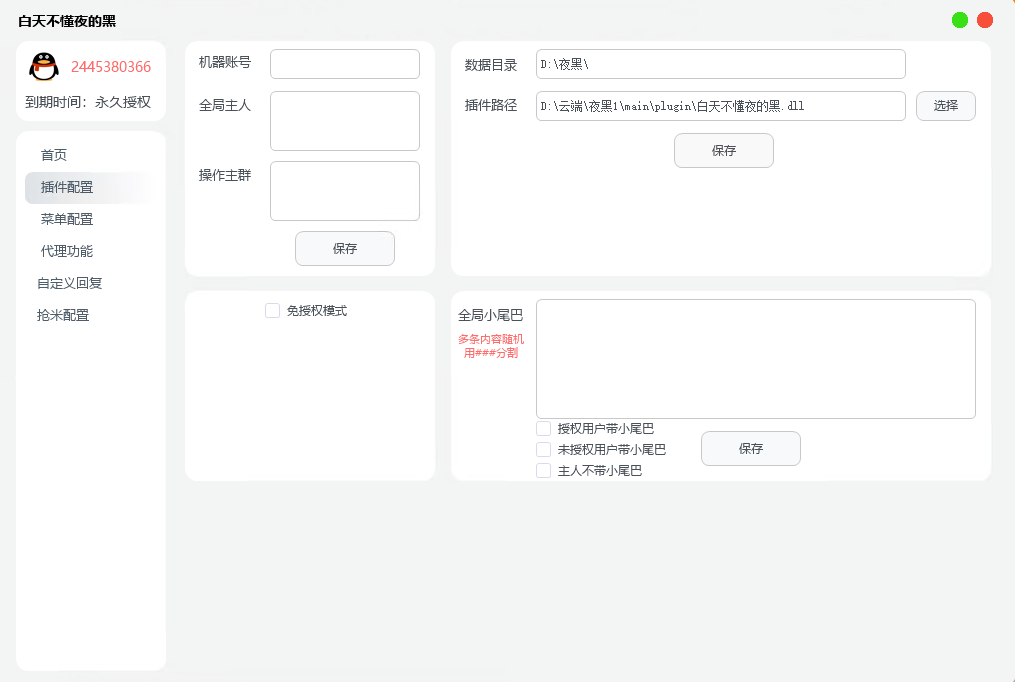The height and width of the screenshot is (682, 1015).
Task: Open the 自定义回复 custom reply page
Action: 68,283
